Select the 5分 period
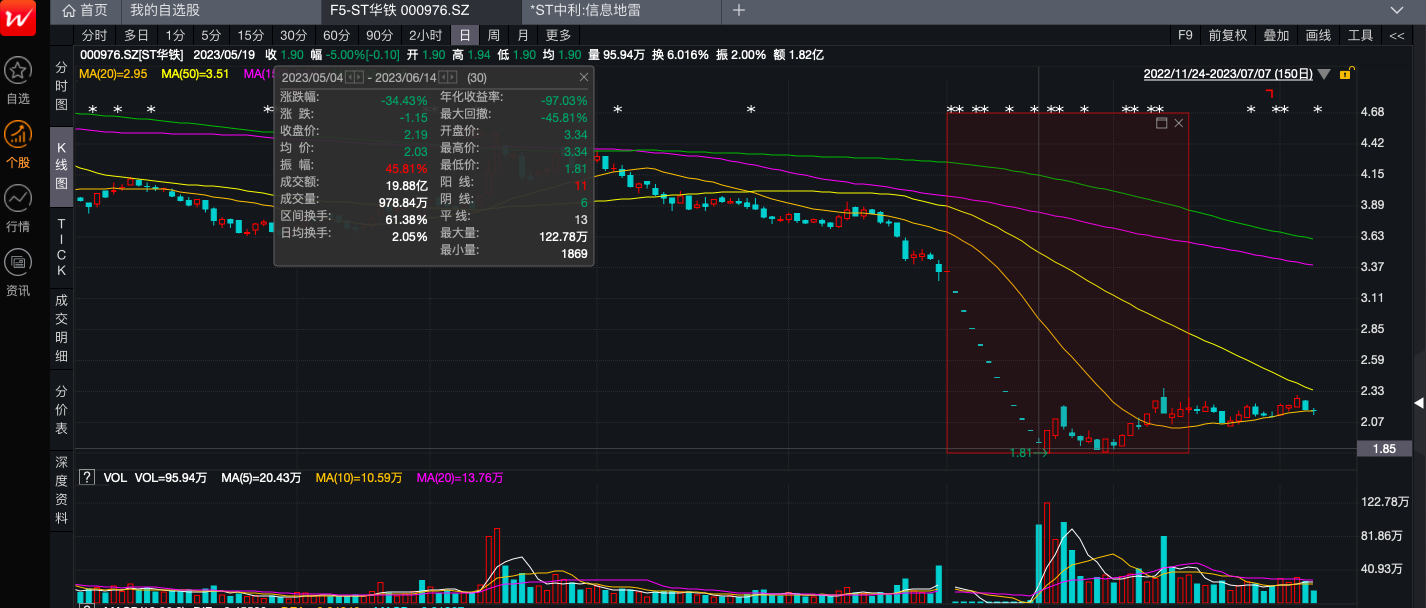Screen dimensions: 1426x608 (211, 35)
